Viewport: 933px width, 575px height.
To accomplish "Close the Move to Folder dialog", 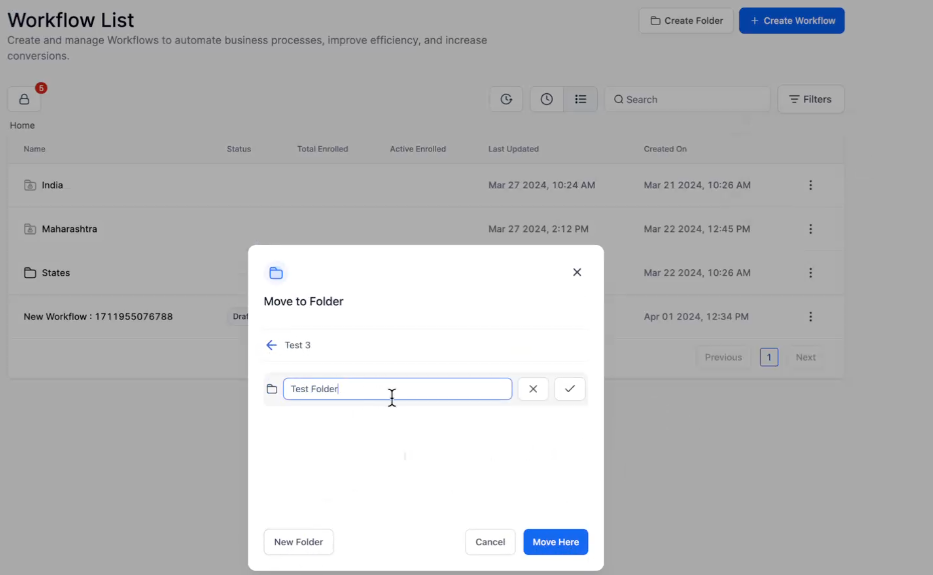I will click(x=577, y=272).
